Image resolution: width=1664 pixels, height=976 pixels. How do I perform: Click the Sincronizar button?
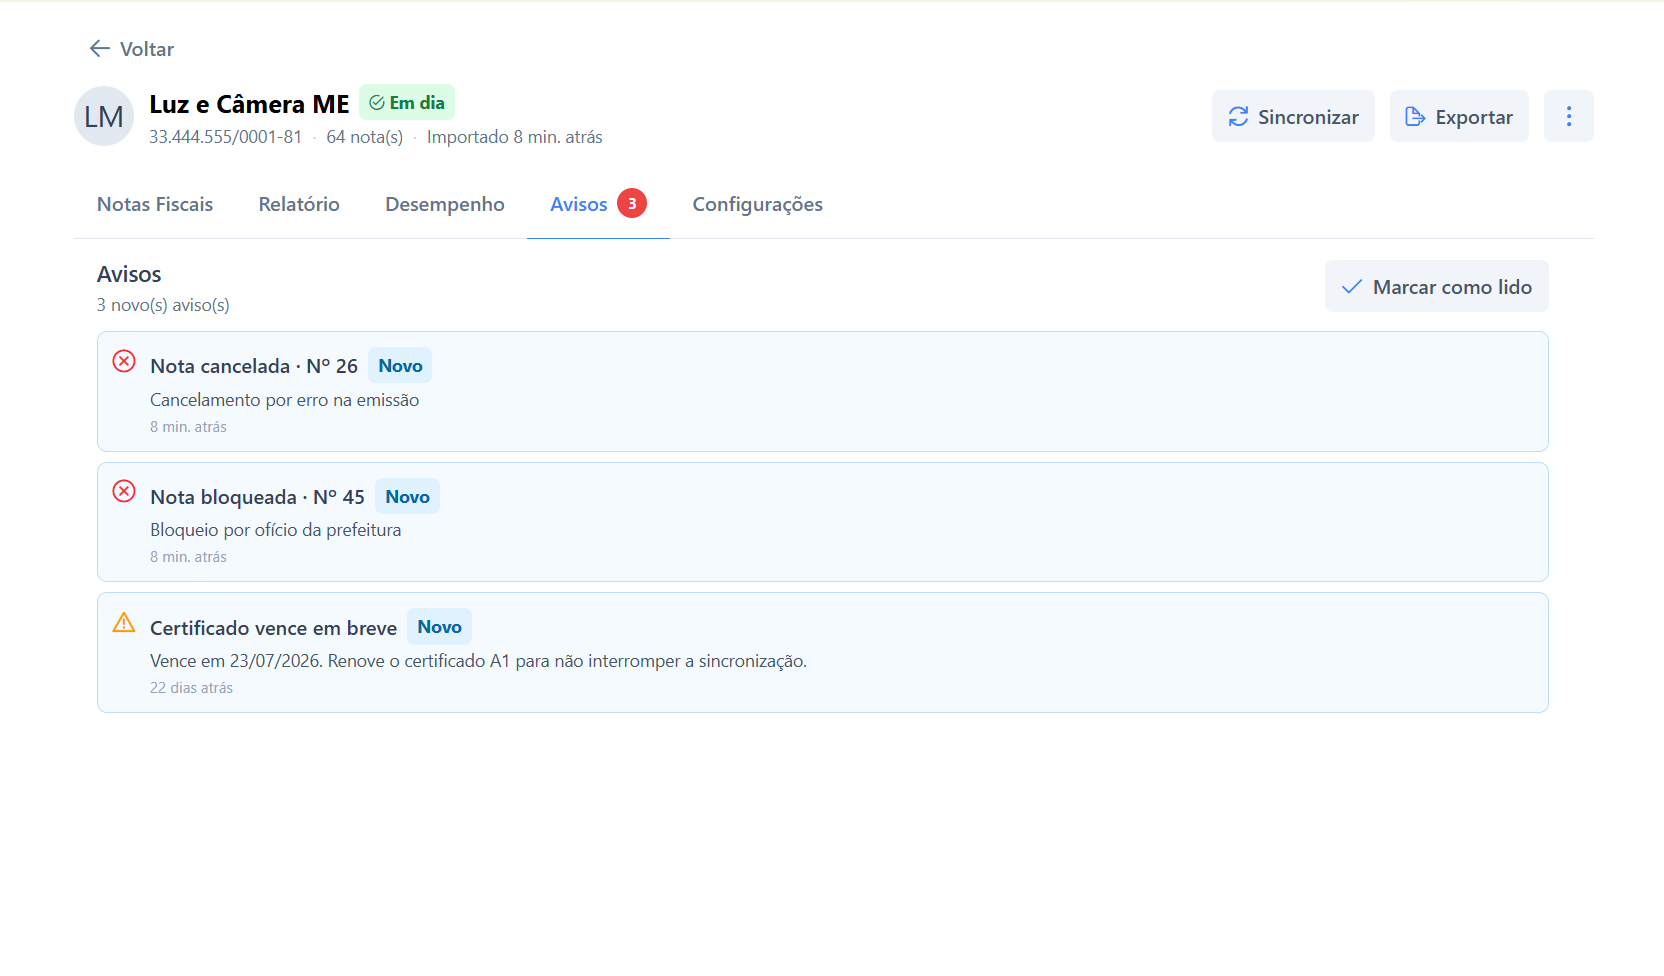coord(1293,116)
